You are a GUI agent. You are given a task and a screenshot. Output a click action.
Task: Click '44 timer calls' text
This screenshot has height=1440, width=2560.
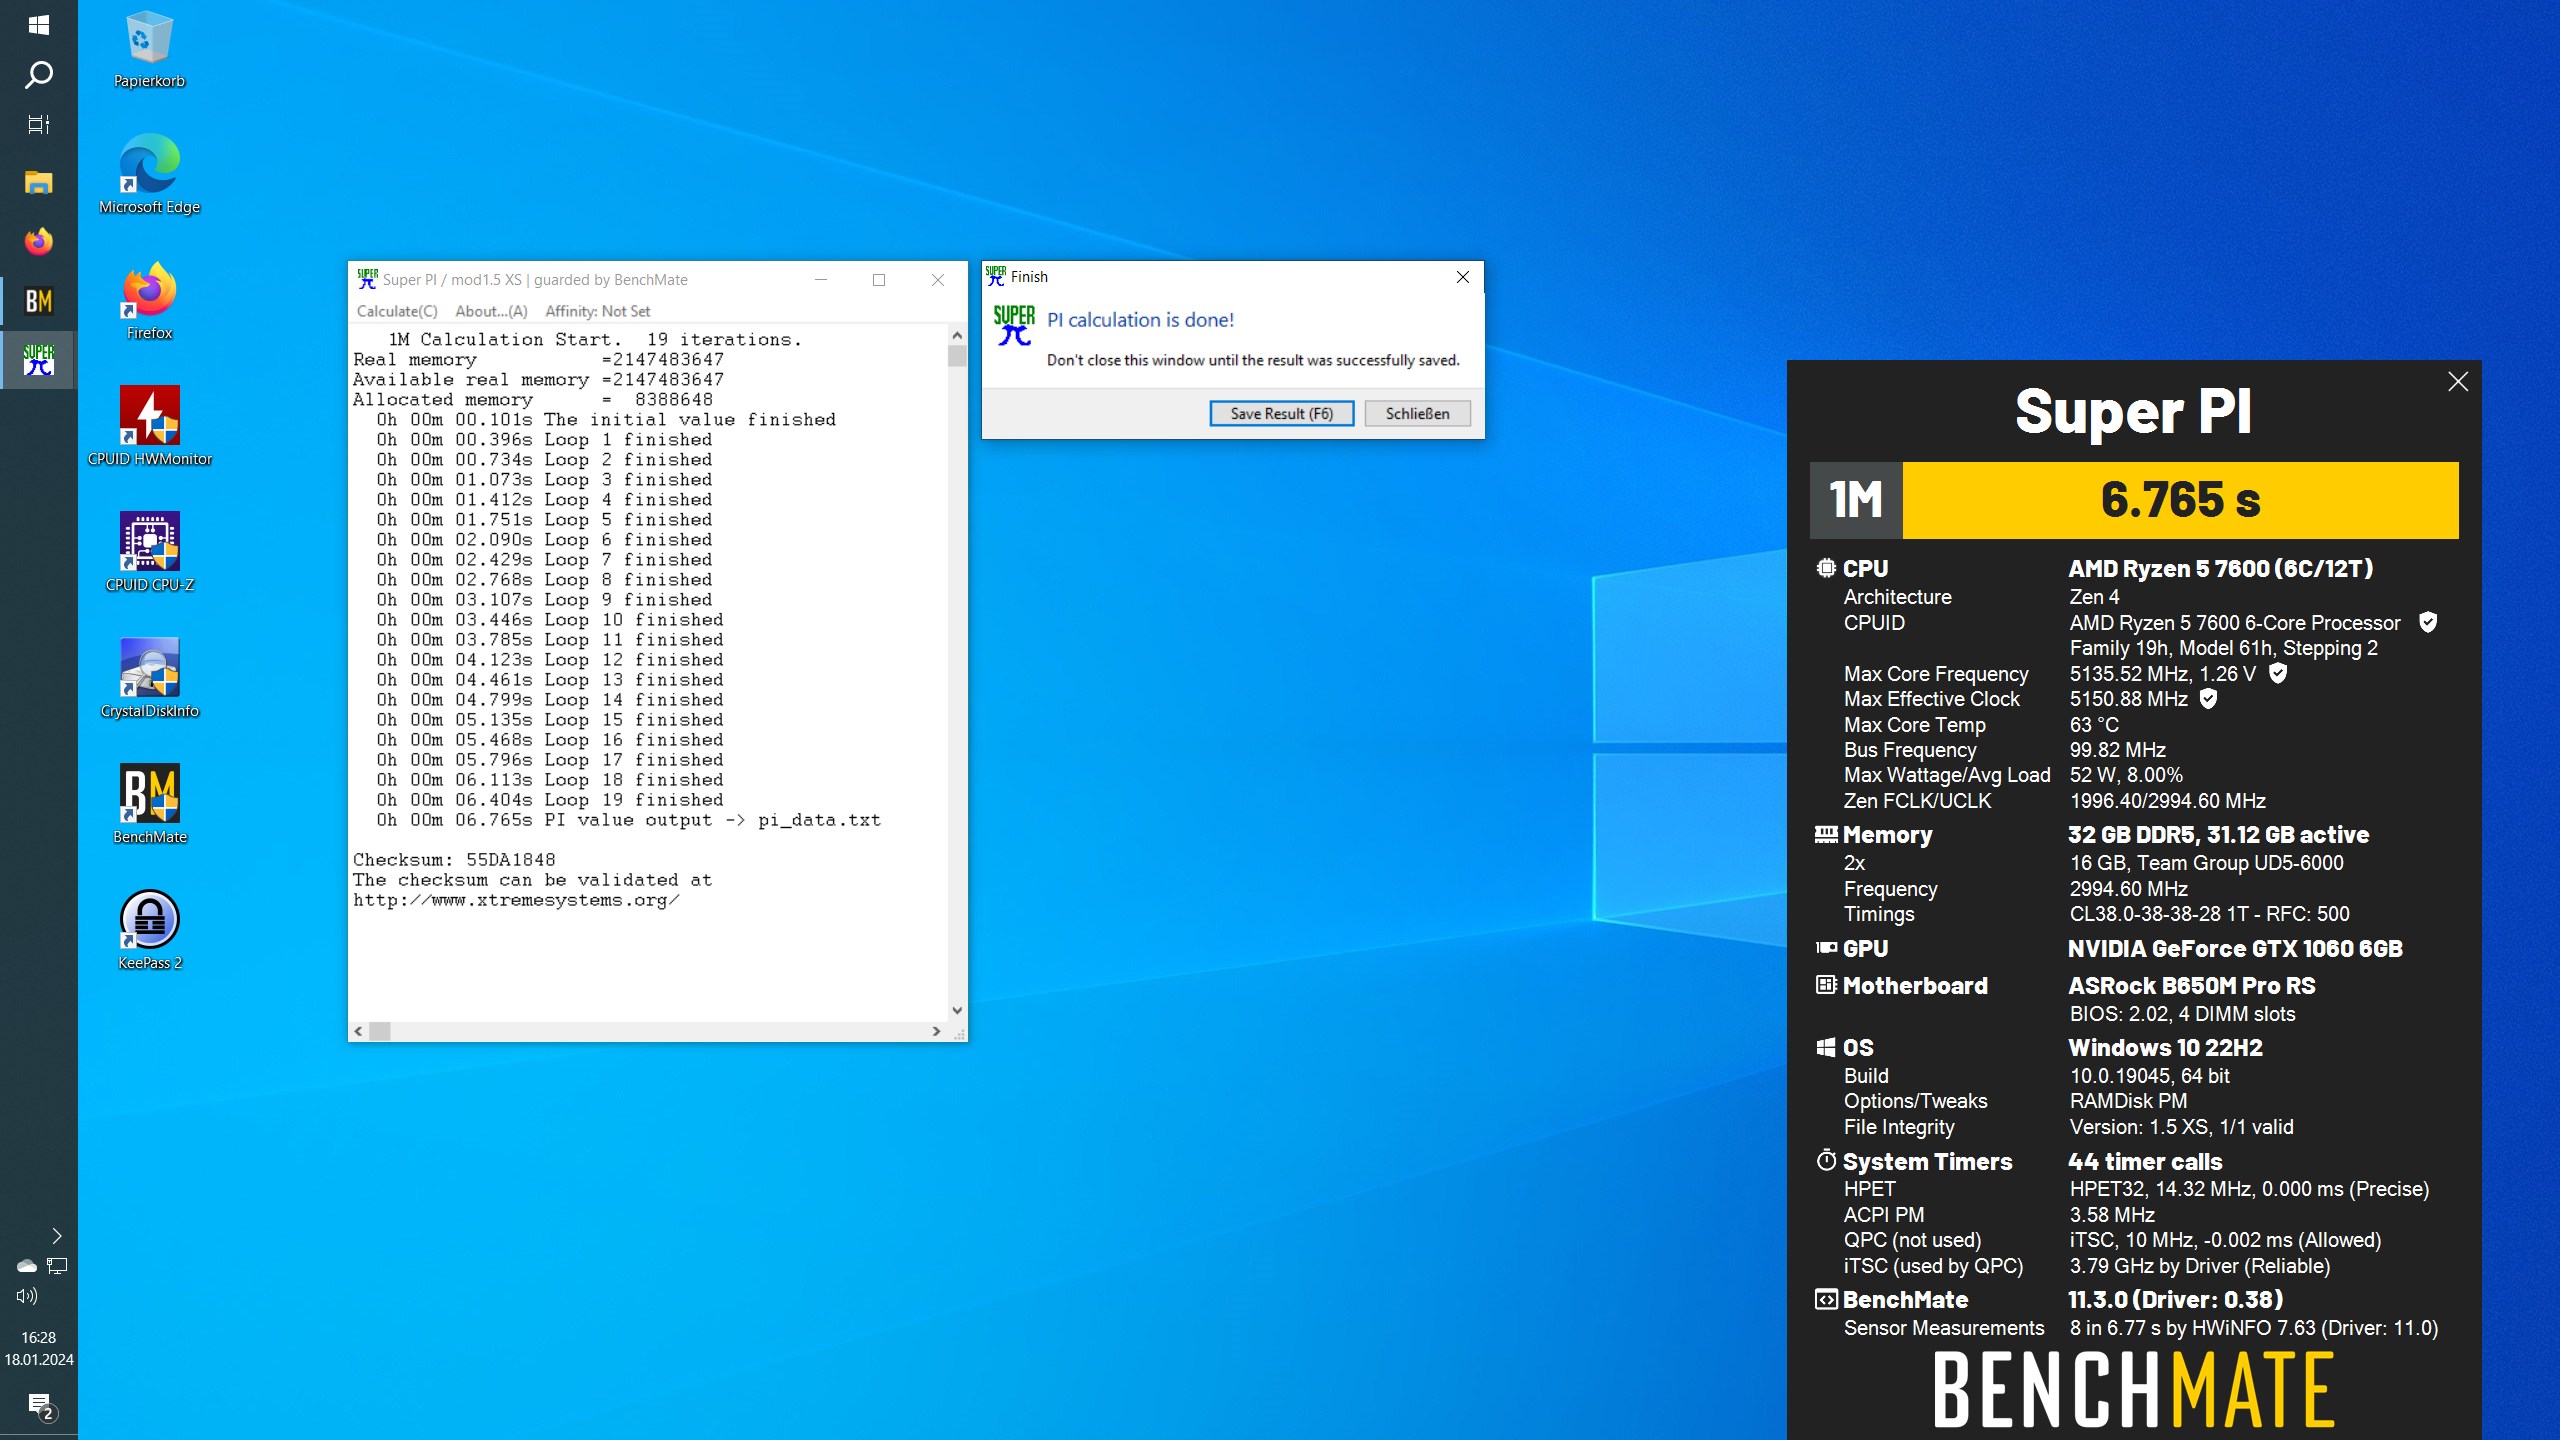[x=2145, y=1161]
